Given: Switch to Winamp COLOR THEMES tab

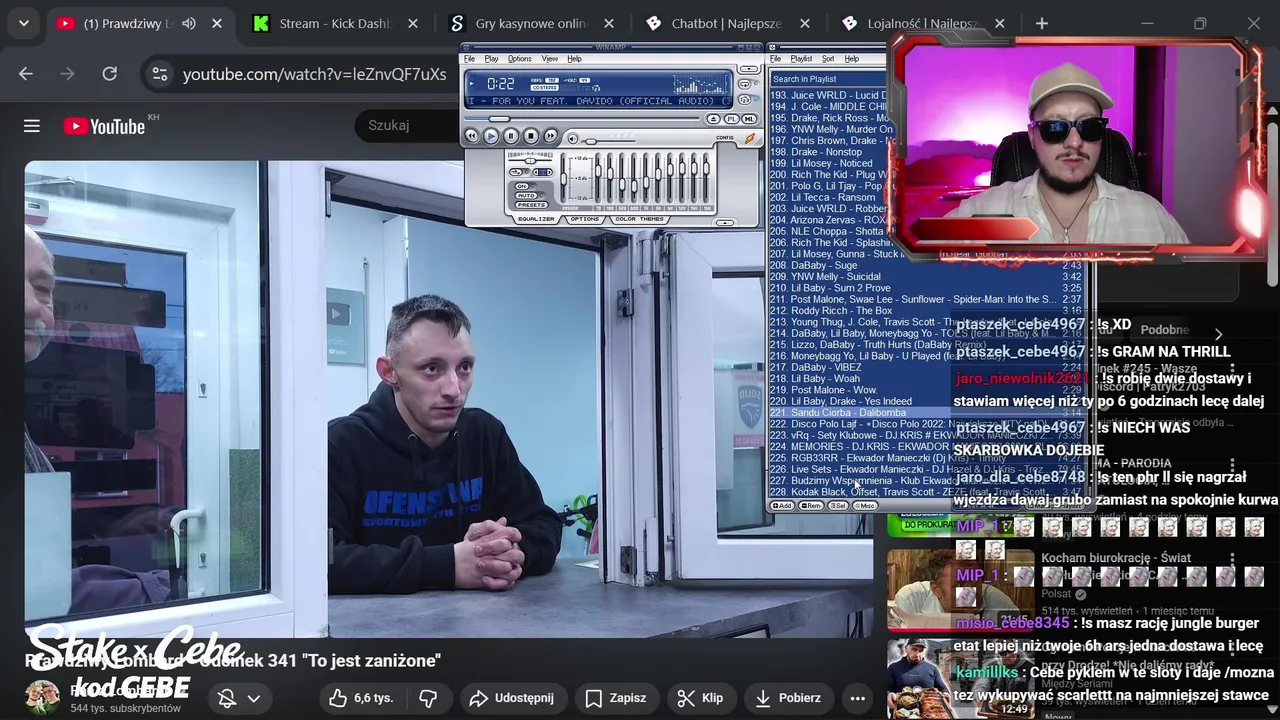Looking at the screenshot, I should click(640, 219).
